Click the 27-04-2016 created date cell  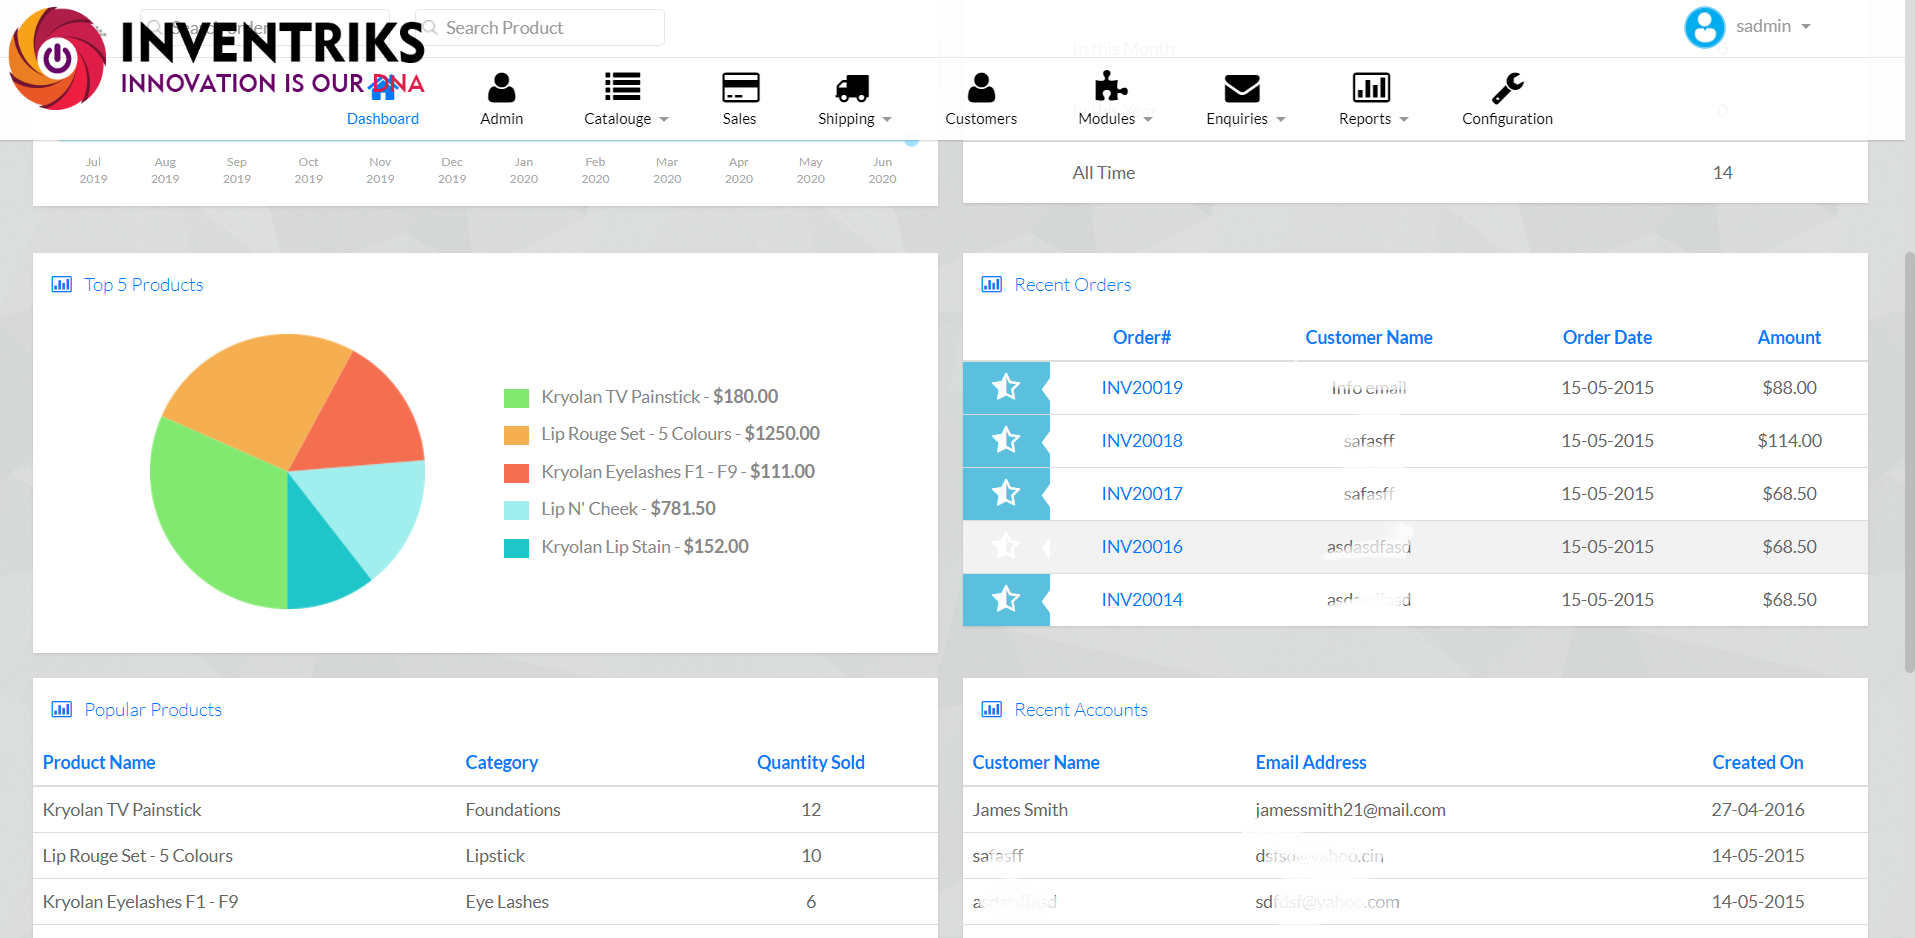click(x=1757, y=809)
